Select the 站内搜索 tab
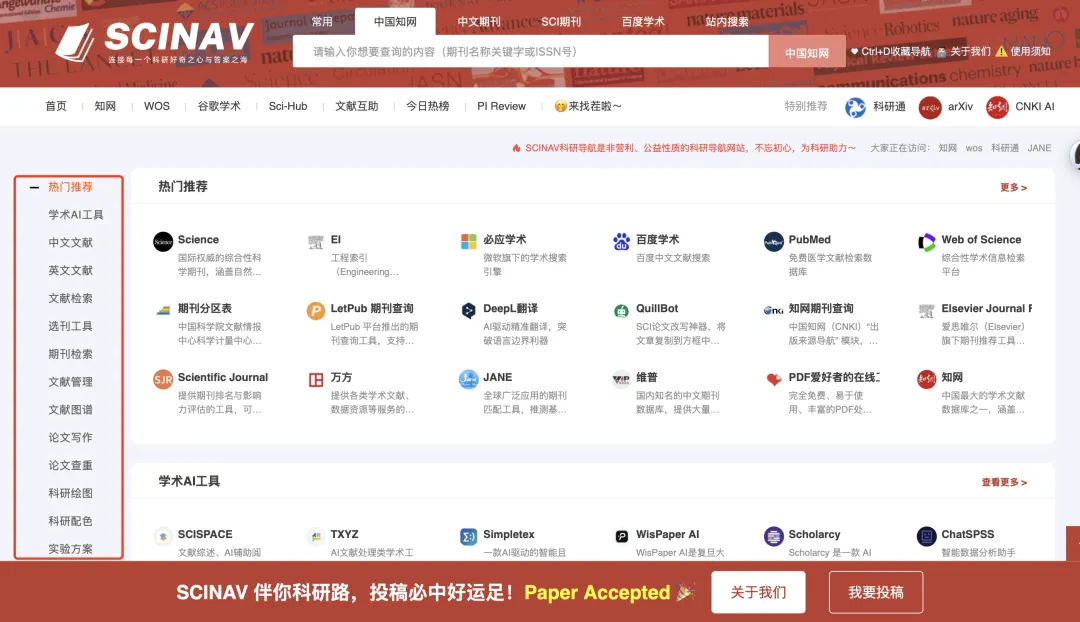The height and width of the screenshot is (622, 1080). [x=727, y=21]
